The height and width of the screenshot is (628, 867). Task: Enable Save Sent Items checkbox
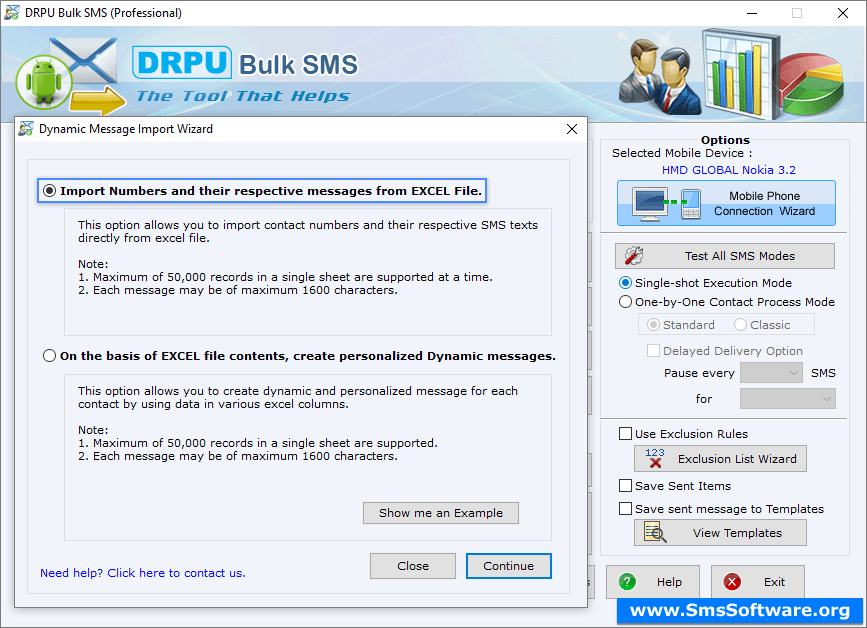(x=625, y=486)
